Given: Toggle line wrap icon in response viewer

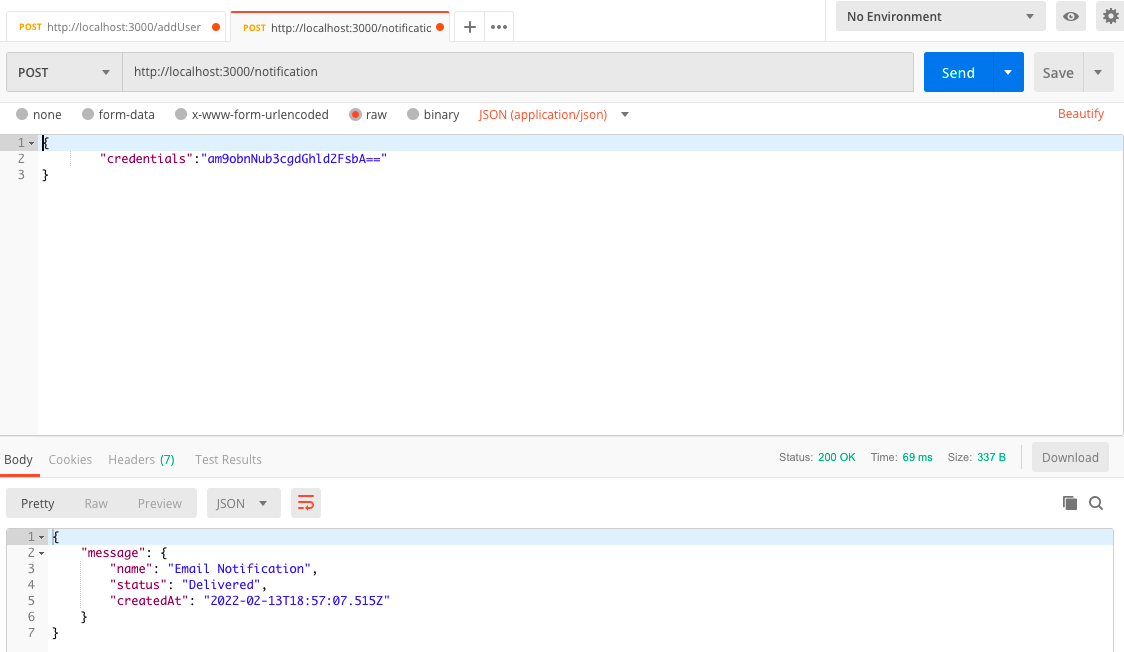Looking at the screenshot, I should pyautogui.click(x=306, y=503).
